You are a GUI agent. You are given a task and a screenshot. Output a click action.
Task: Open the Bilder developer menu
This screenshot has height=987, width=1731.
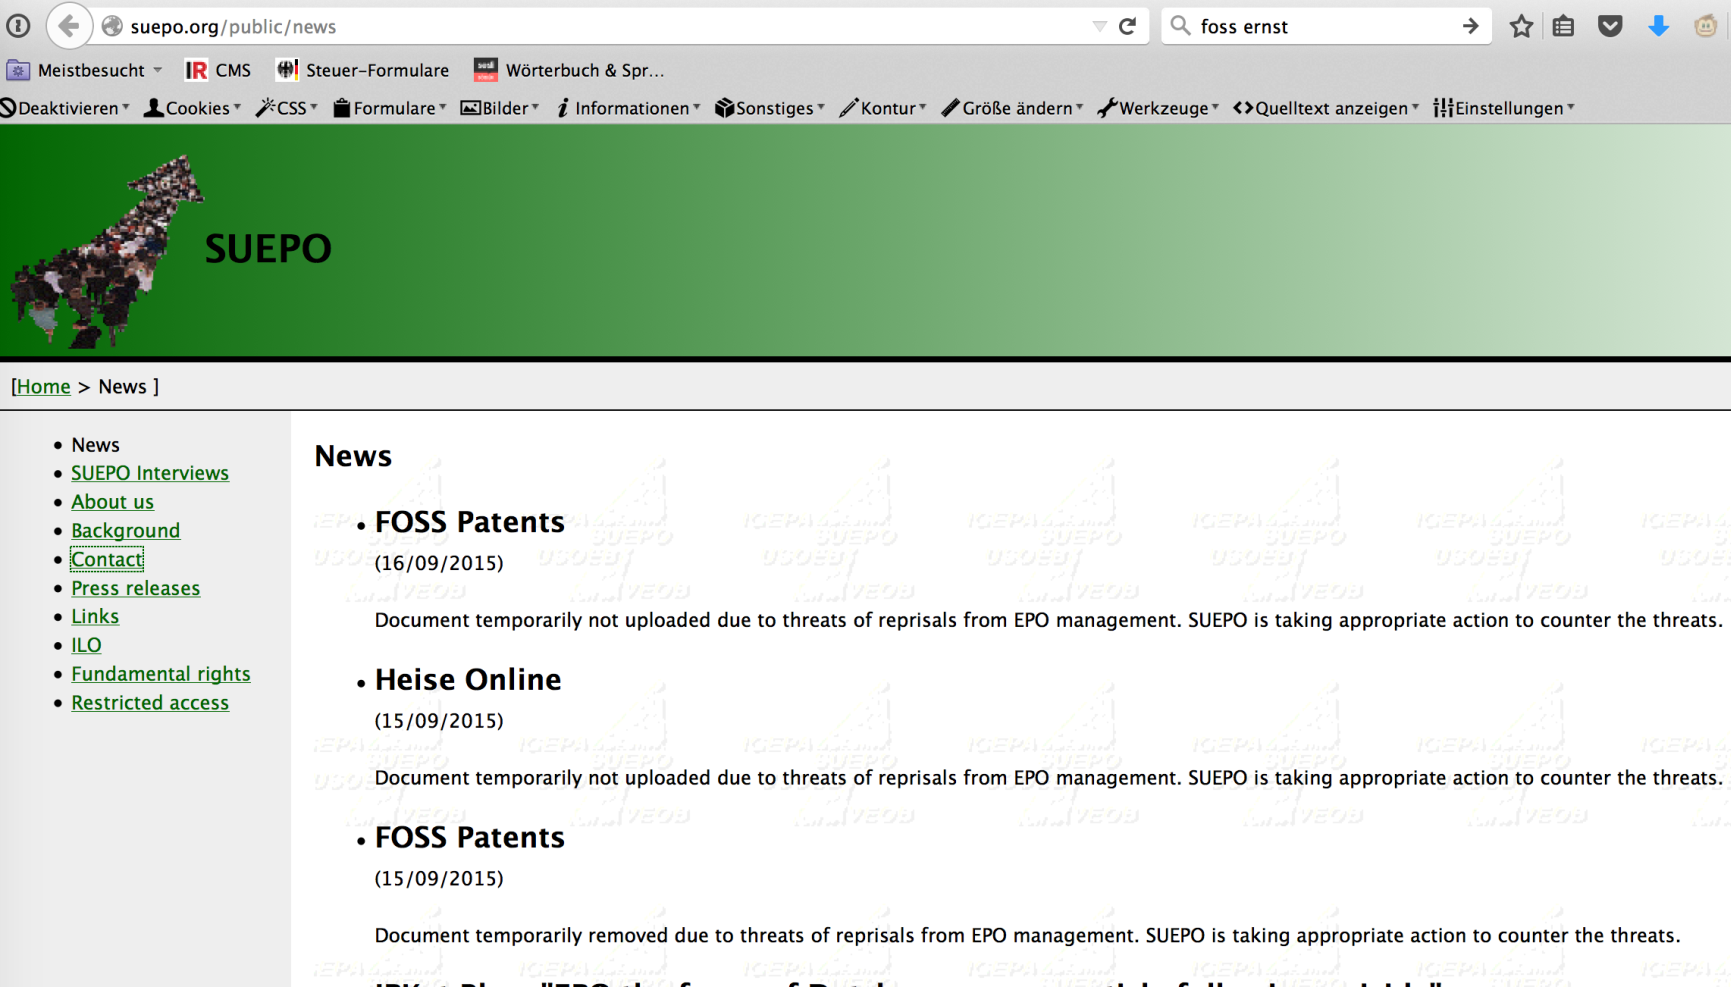point(500,108)
